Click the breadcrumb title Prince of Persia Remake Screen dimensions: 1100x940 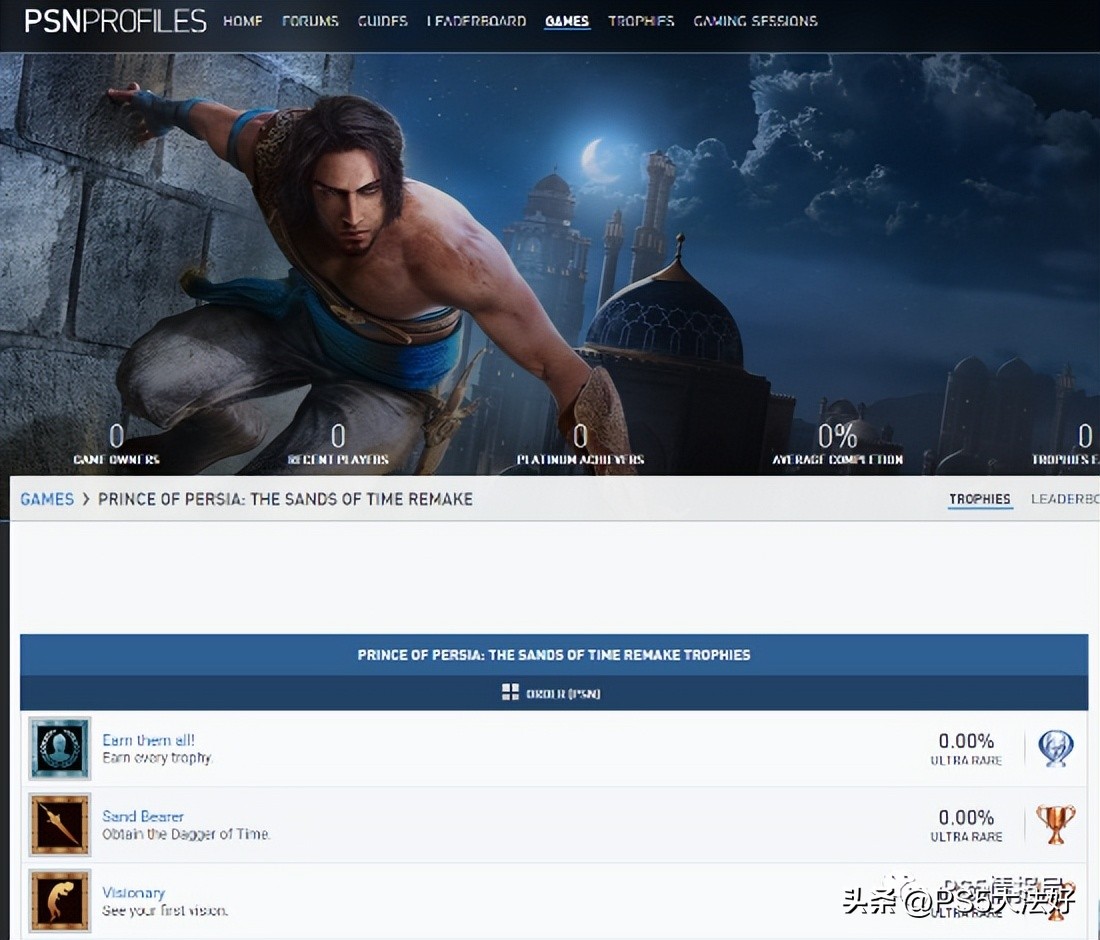[285, 499]
